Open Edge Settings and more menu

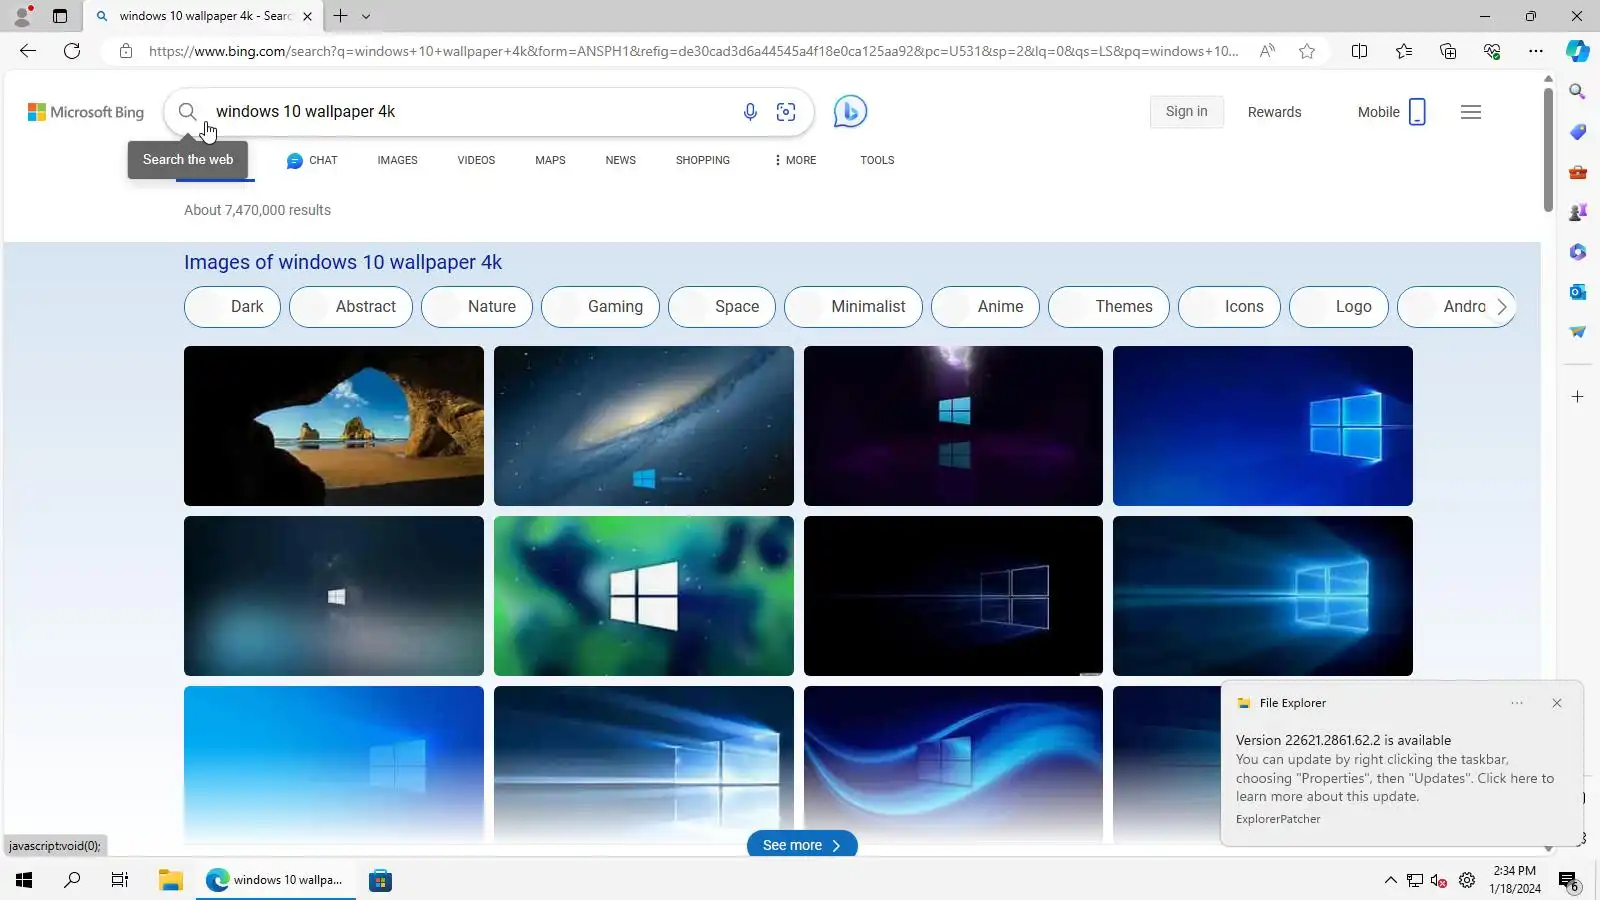tap(1536, 51)
